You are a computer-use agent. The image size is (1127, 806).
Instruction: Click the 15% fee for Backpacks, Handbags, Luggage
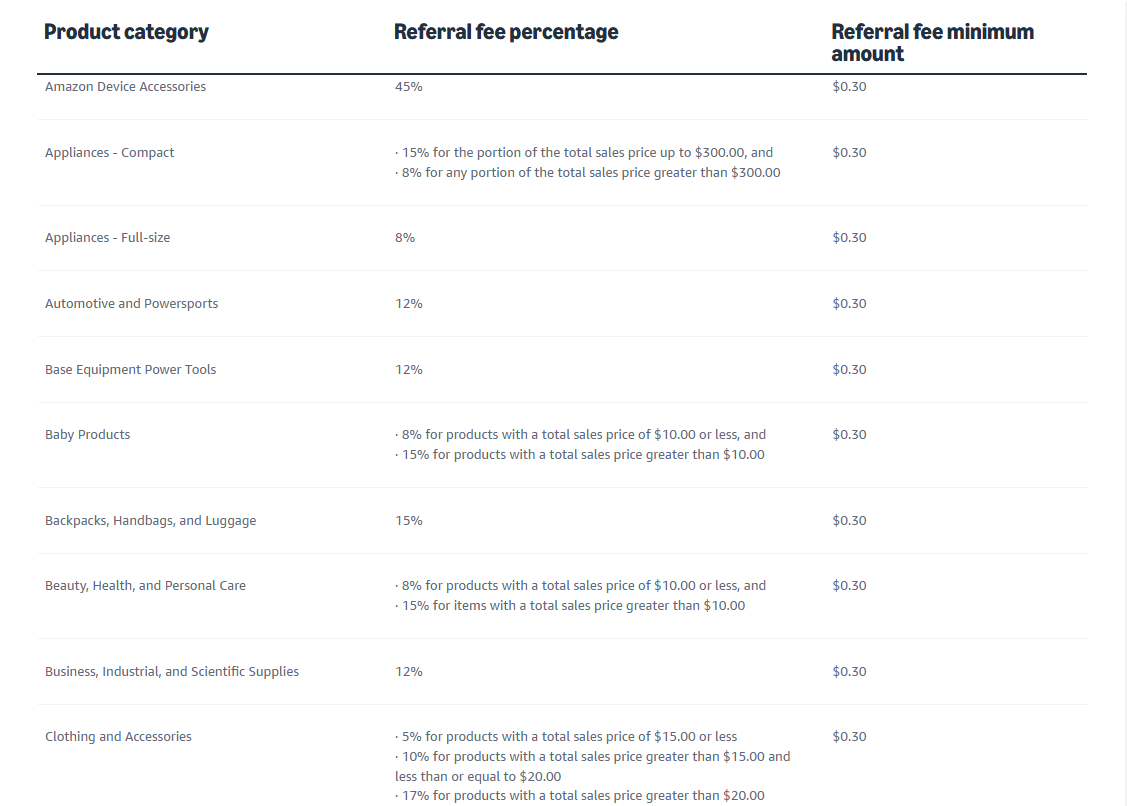(x=408, y=521)
